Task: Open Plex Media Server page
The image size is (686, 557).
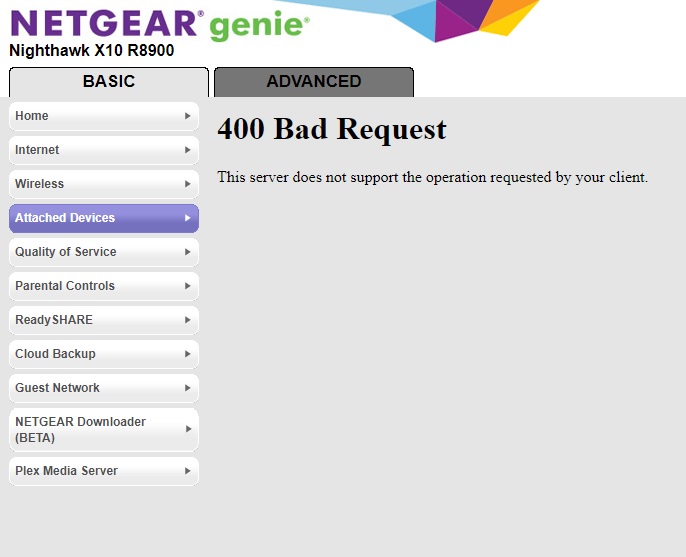Action: pos(104,471)
